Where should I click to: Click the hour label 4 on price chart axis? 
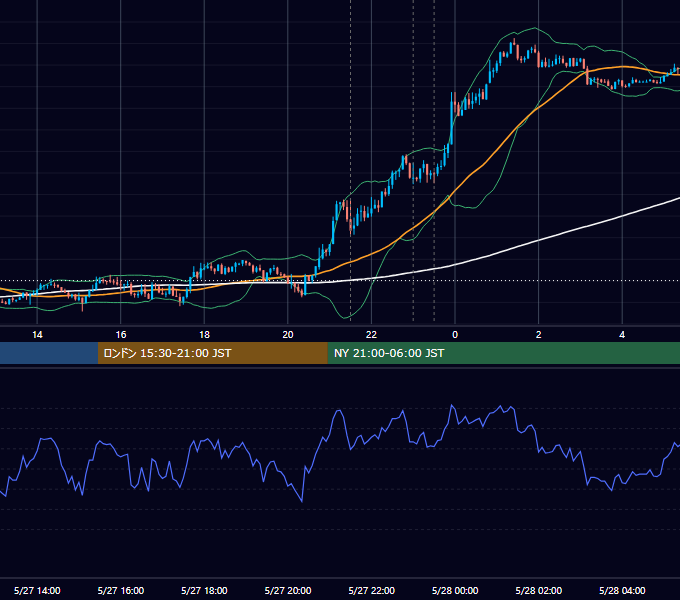(622, 335)
